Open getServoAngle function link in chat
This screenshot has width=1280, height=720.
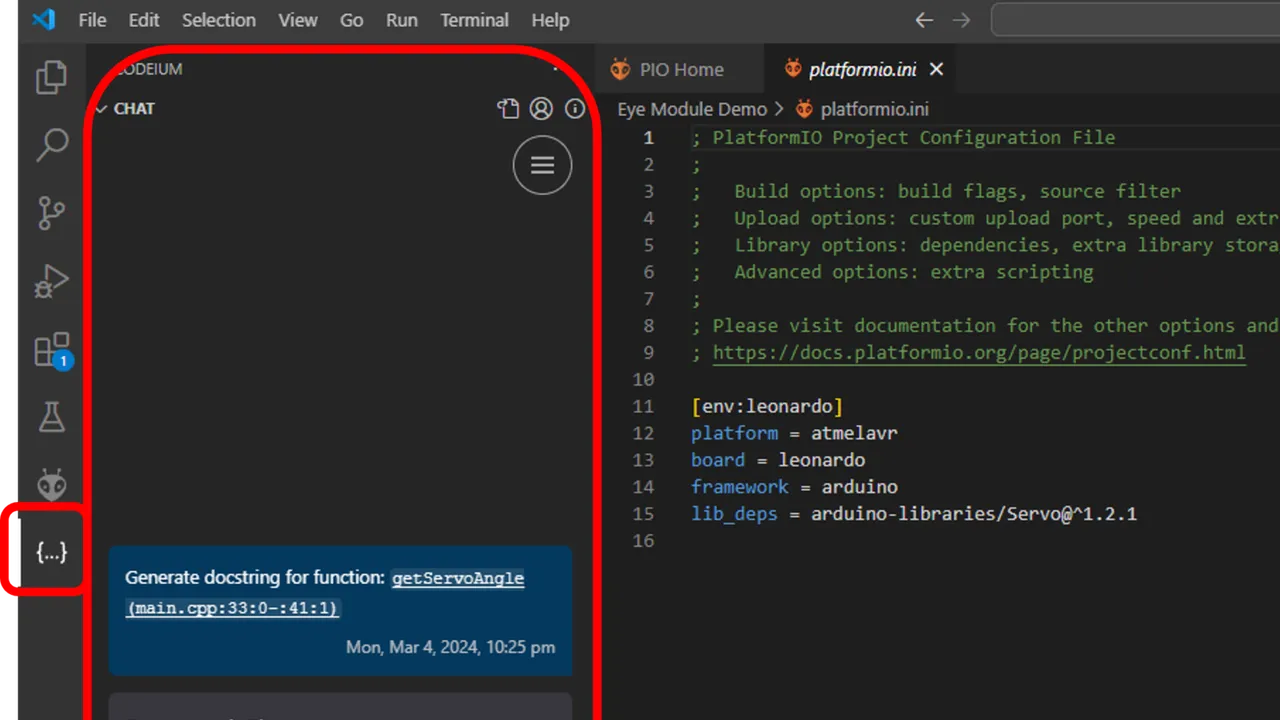coord(458,578)
